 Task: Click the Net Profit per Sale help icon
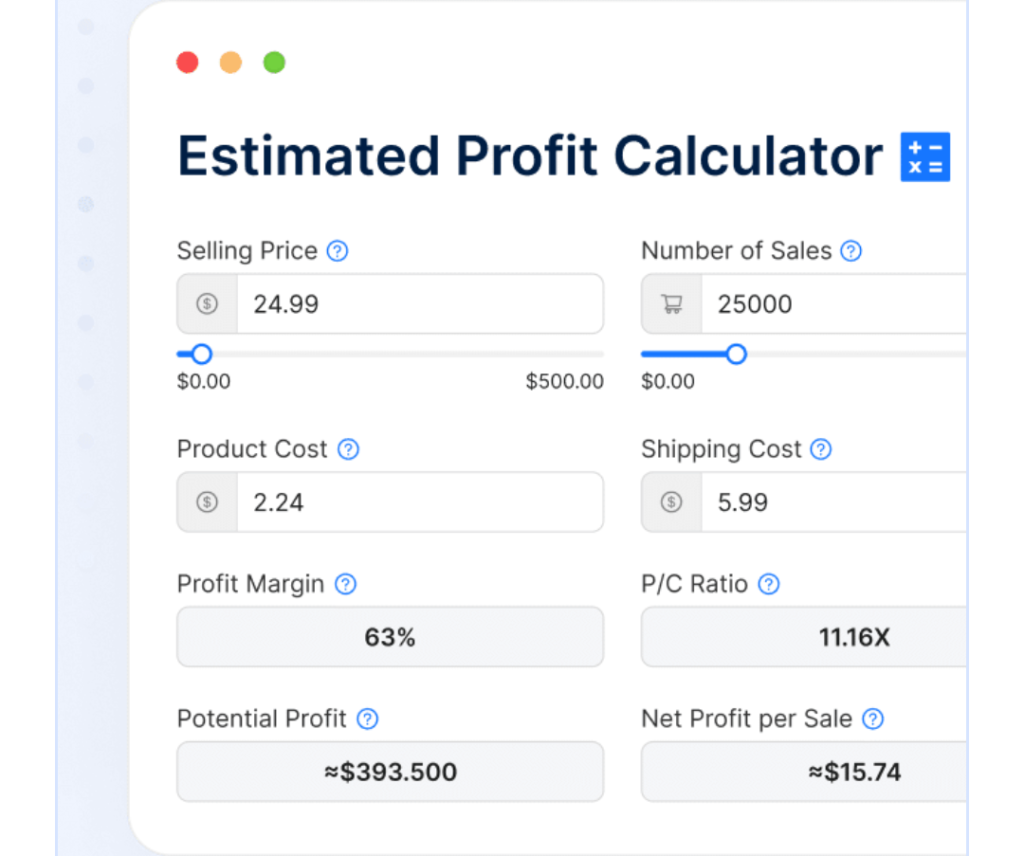coord(873,719)
